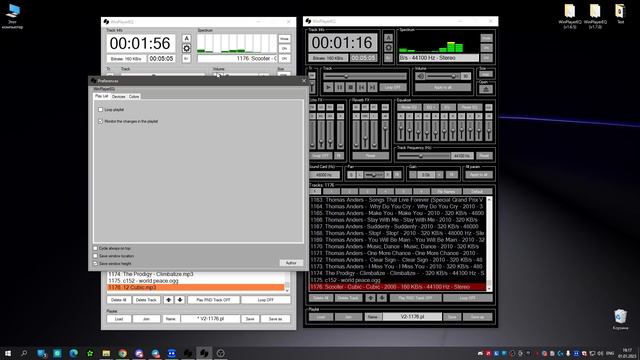Select 1168 Thomas Anders - Stop! track

398,233
